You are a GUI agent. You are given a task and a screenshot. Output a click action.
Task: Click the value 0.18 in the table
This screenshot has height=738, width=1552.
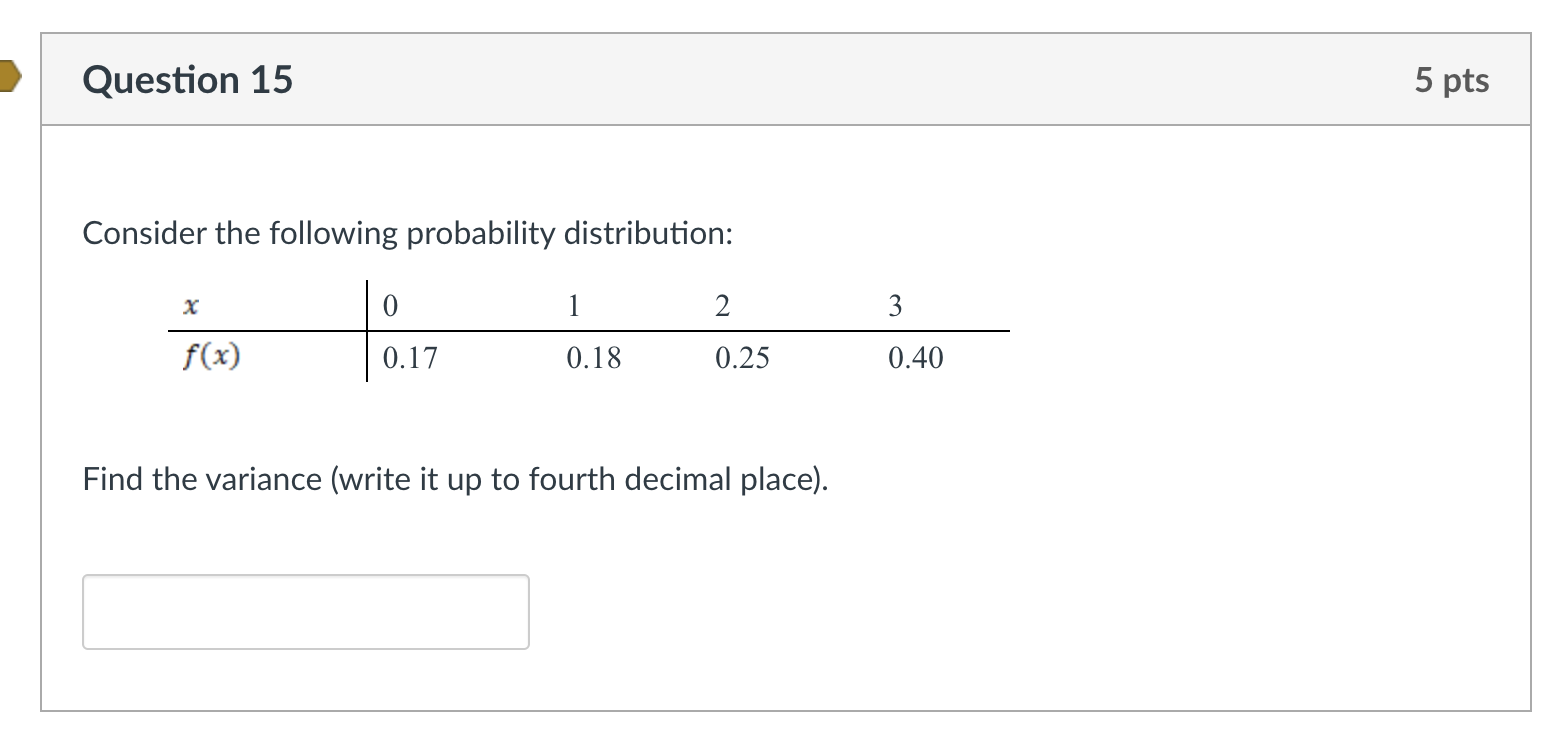click(x=594, y=357)
